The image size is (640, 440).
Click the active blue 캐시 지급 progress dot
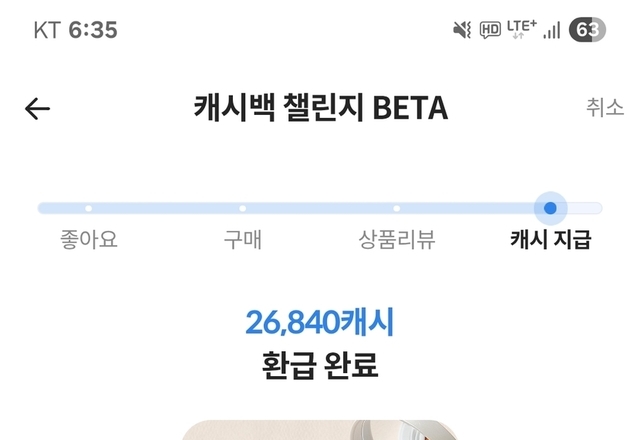tap(550, 208)
